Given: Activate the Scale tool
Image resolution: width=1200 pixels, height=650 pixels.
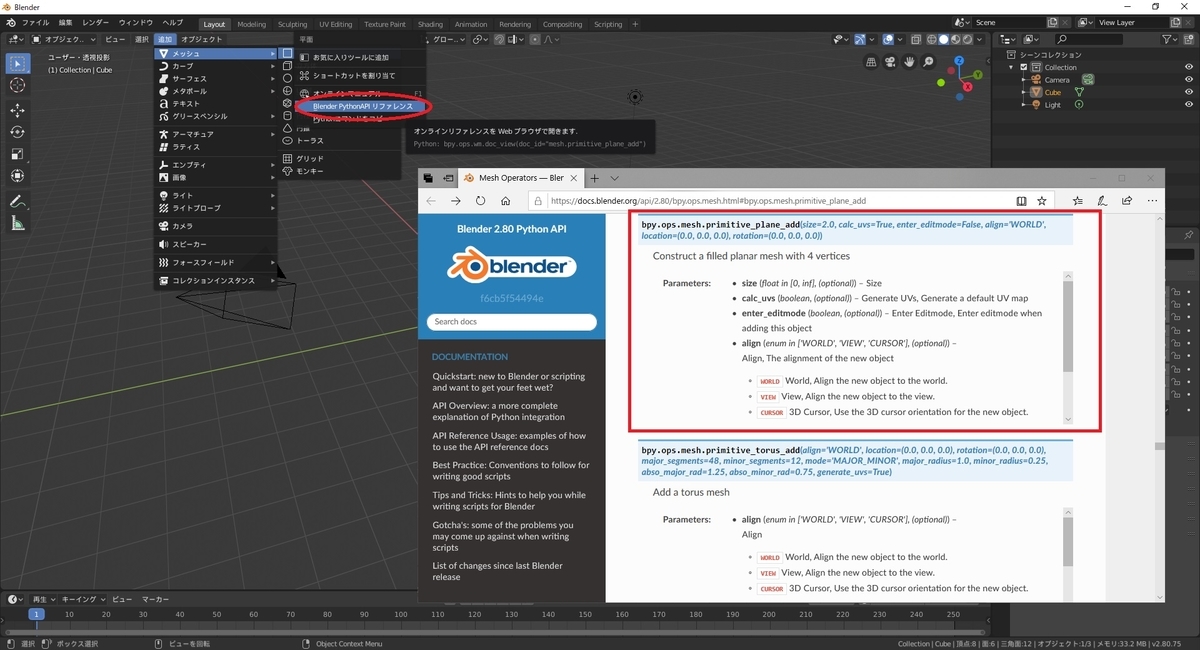Looking at the screenshot, I should coord(18,154).
